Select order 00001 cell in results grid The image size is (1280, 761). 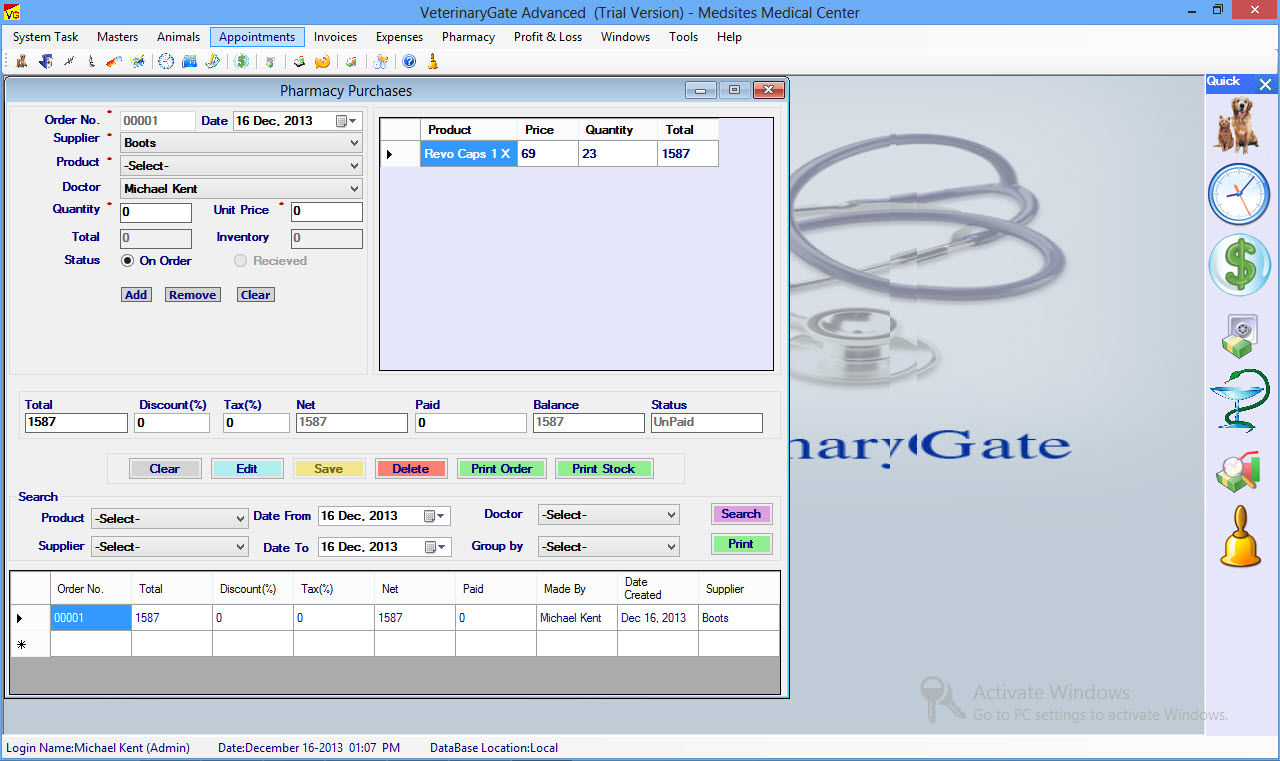[x=91, y=618]
